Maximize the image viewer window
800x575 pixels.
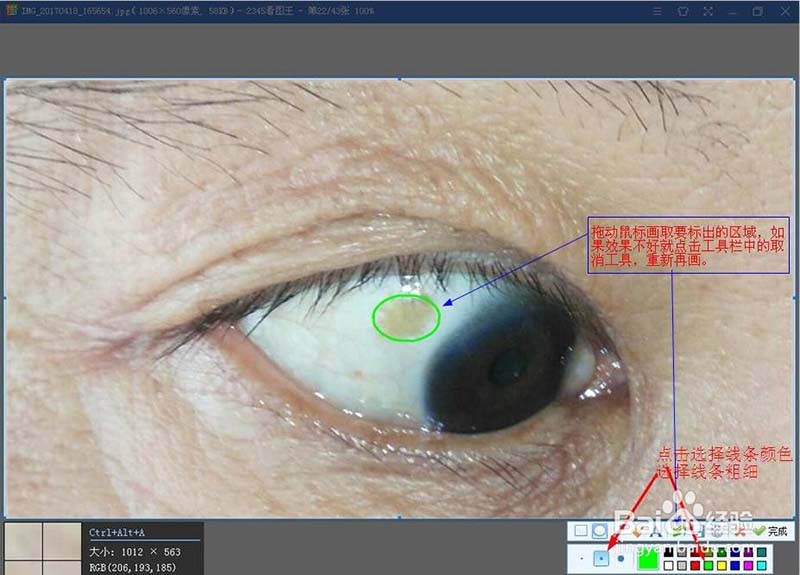tap(758, 11)
